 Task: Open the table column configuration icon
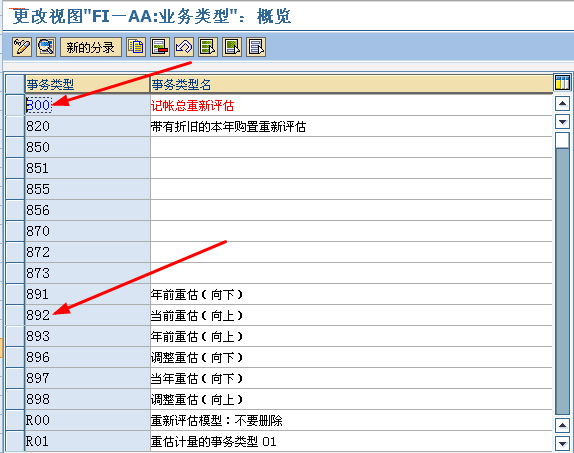562,83
